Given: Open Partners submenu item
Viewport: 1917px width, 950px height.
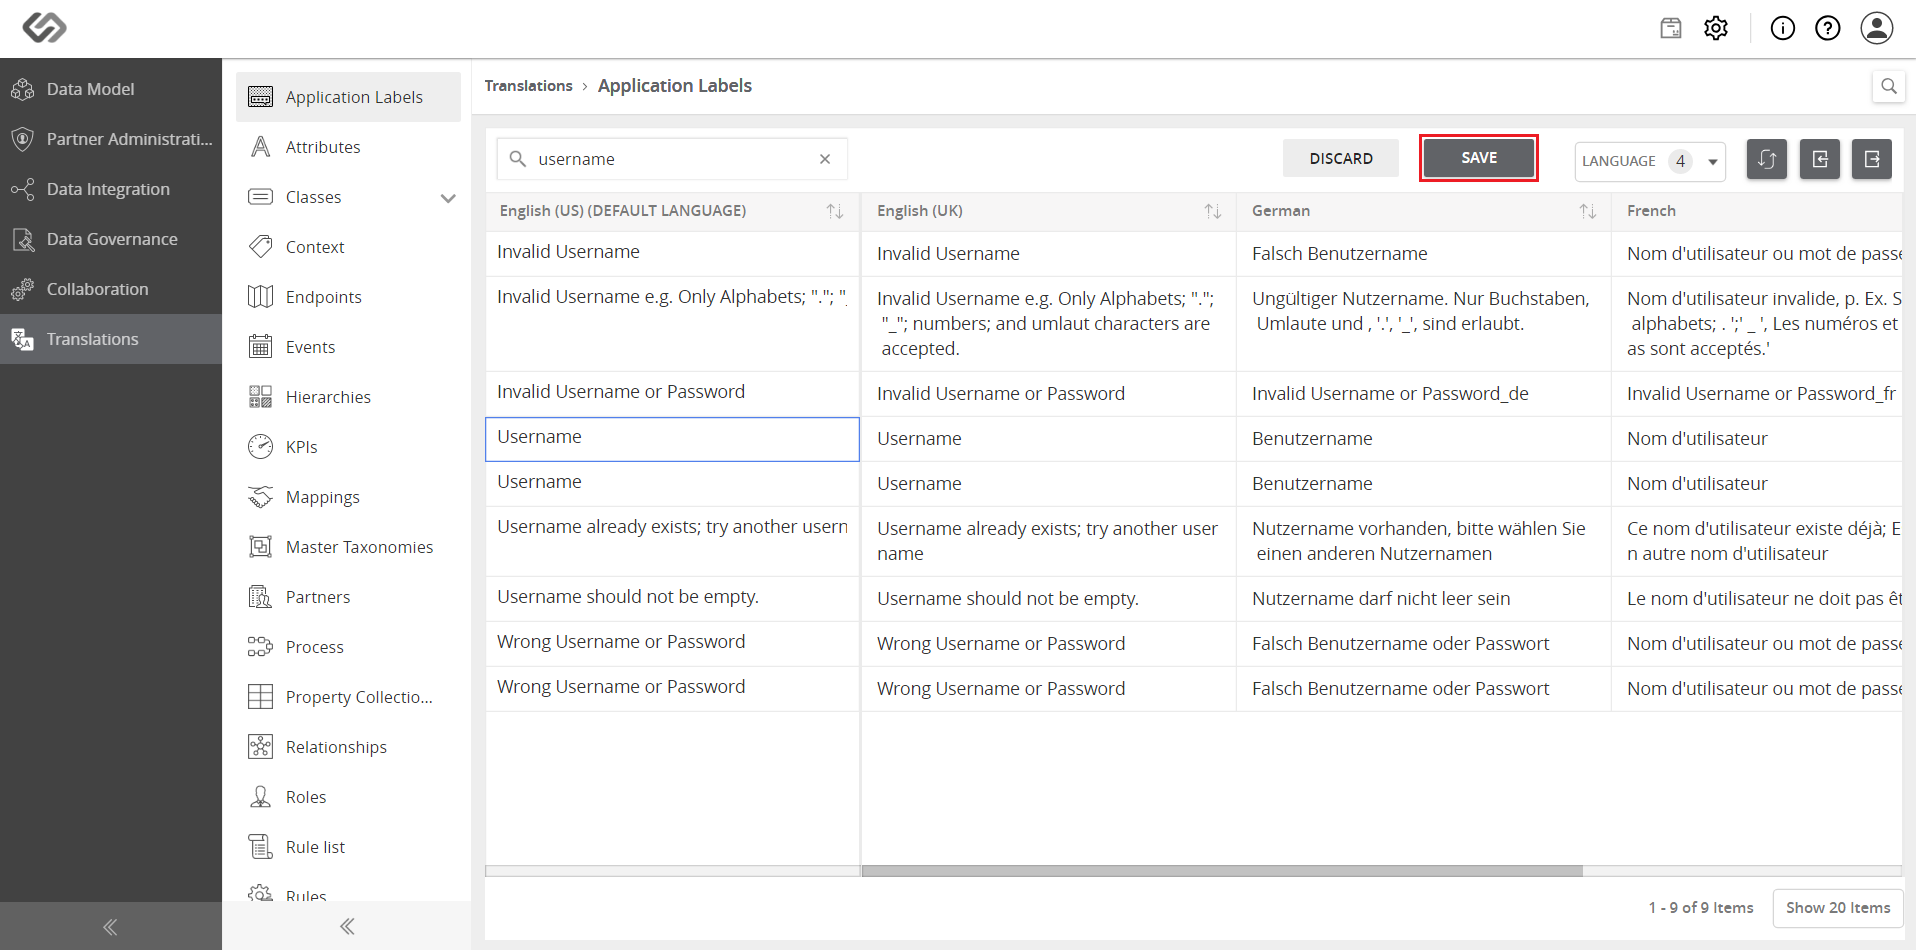Looking at the screenshot, I should 348,597.
